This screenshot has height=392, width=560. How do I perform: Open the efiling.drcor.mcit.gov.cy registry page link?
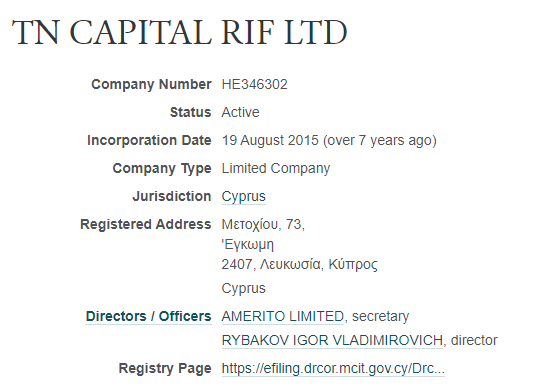coord(333,368)
